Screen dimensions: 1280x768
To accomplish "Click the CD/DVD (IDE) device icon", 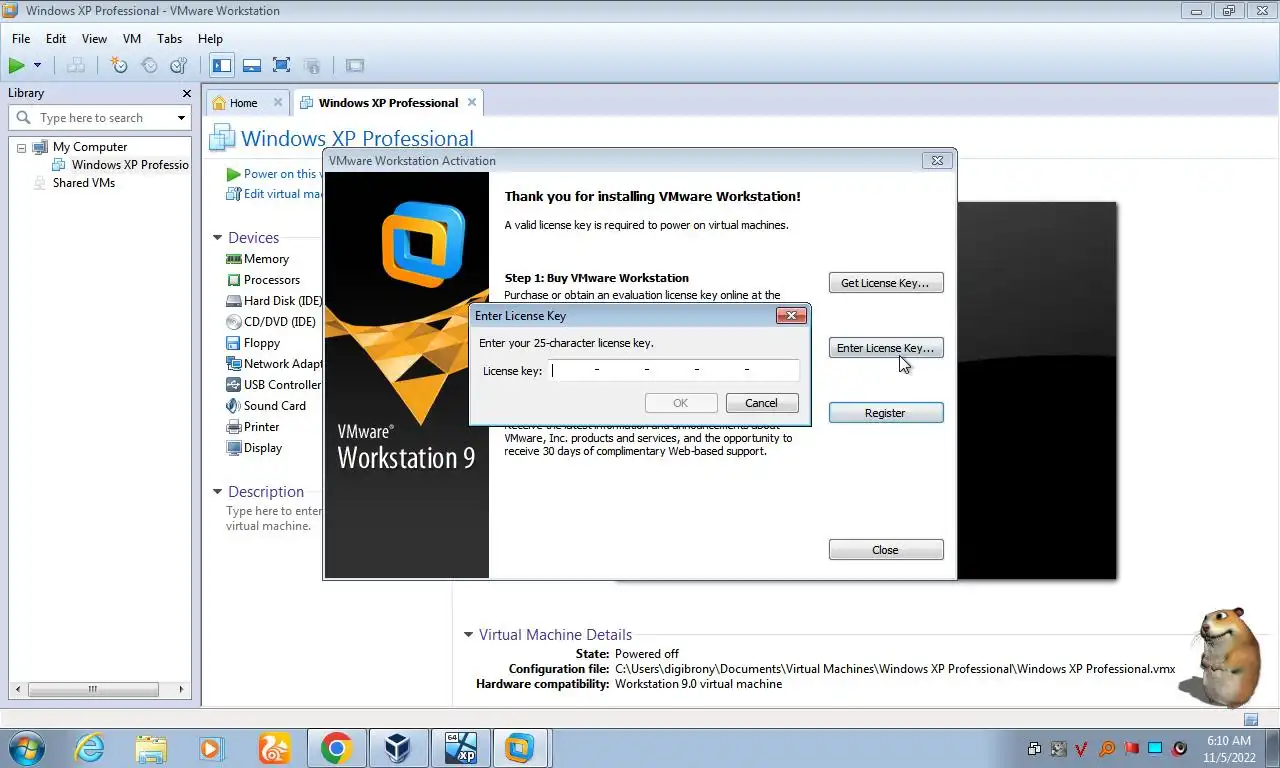I will click(234, 322).
